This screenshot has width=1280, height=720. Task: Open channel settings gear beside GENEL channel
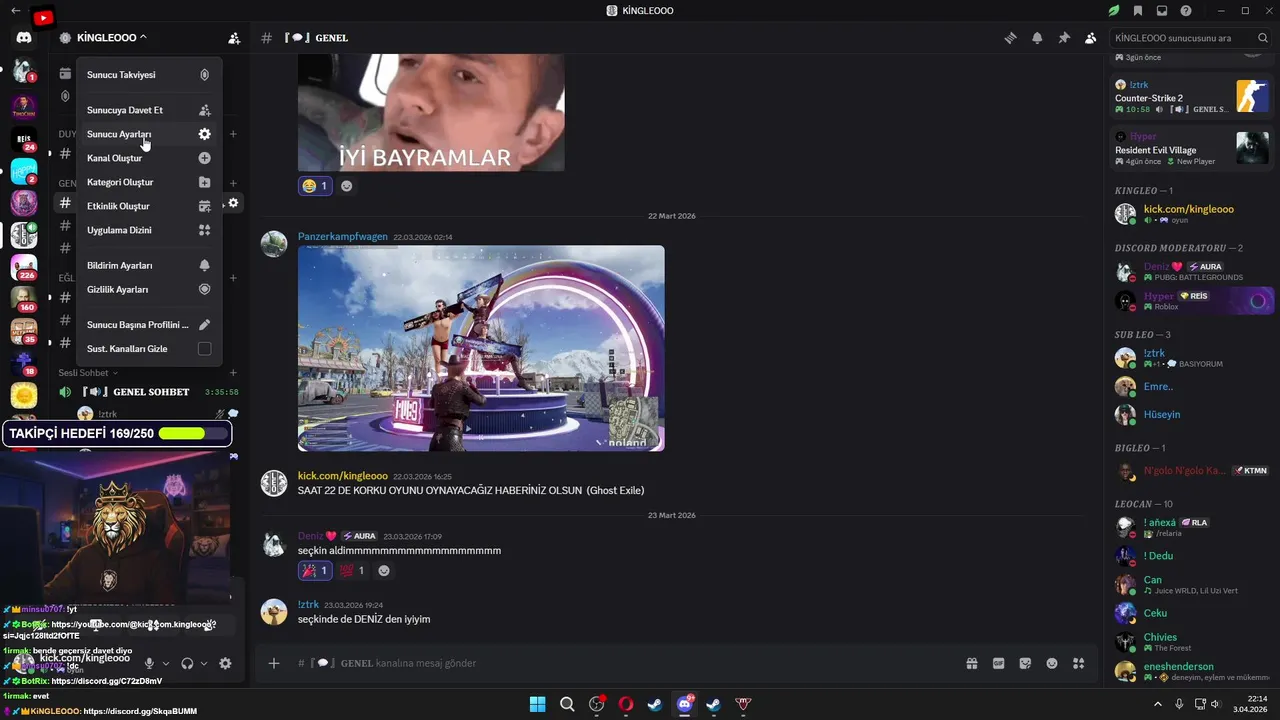click(x=233, y=203)
